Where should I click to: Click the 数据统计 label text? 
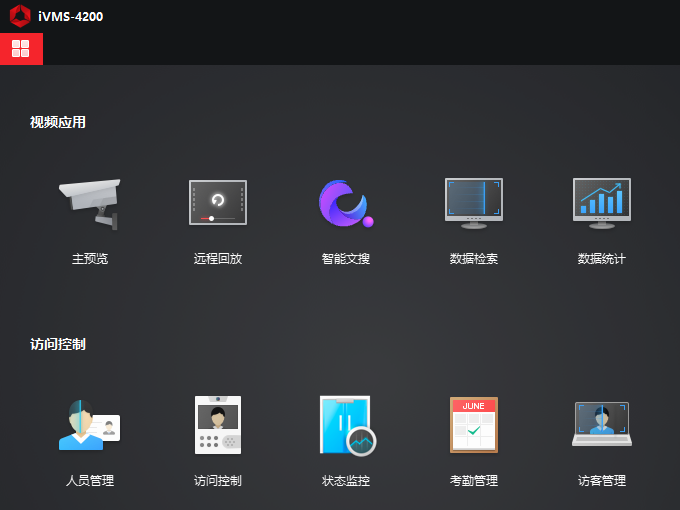click(x=602, y=259)
